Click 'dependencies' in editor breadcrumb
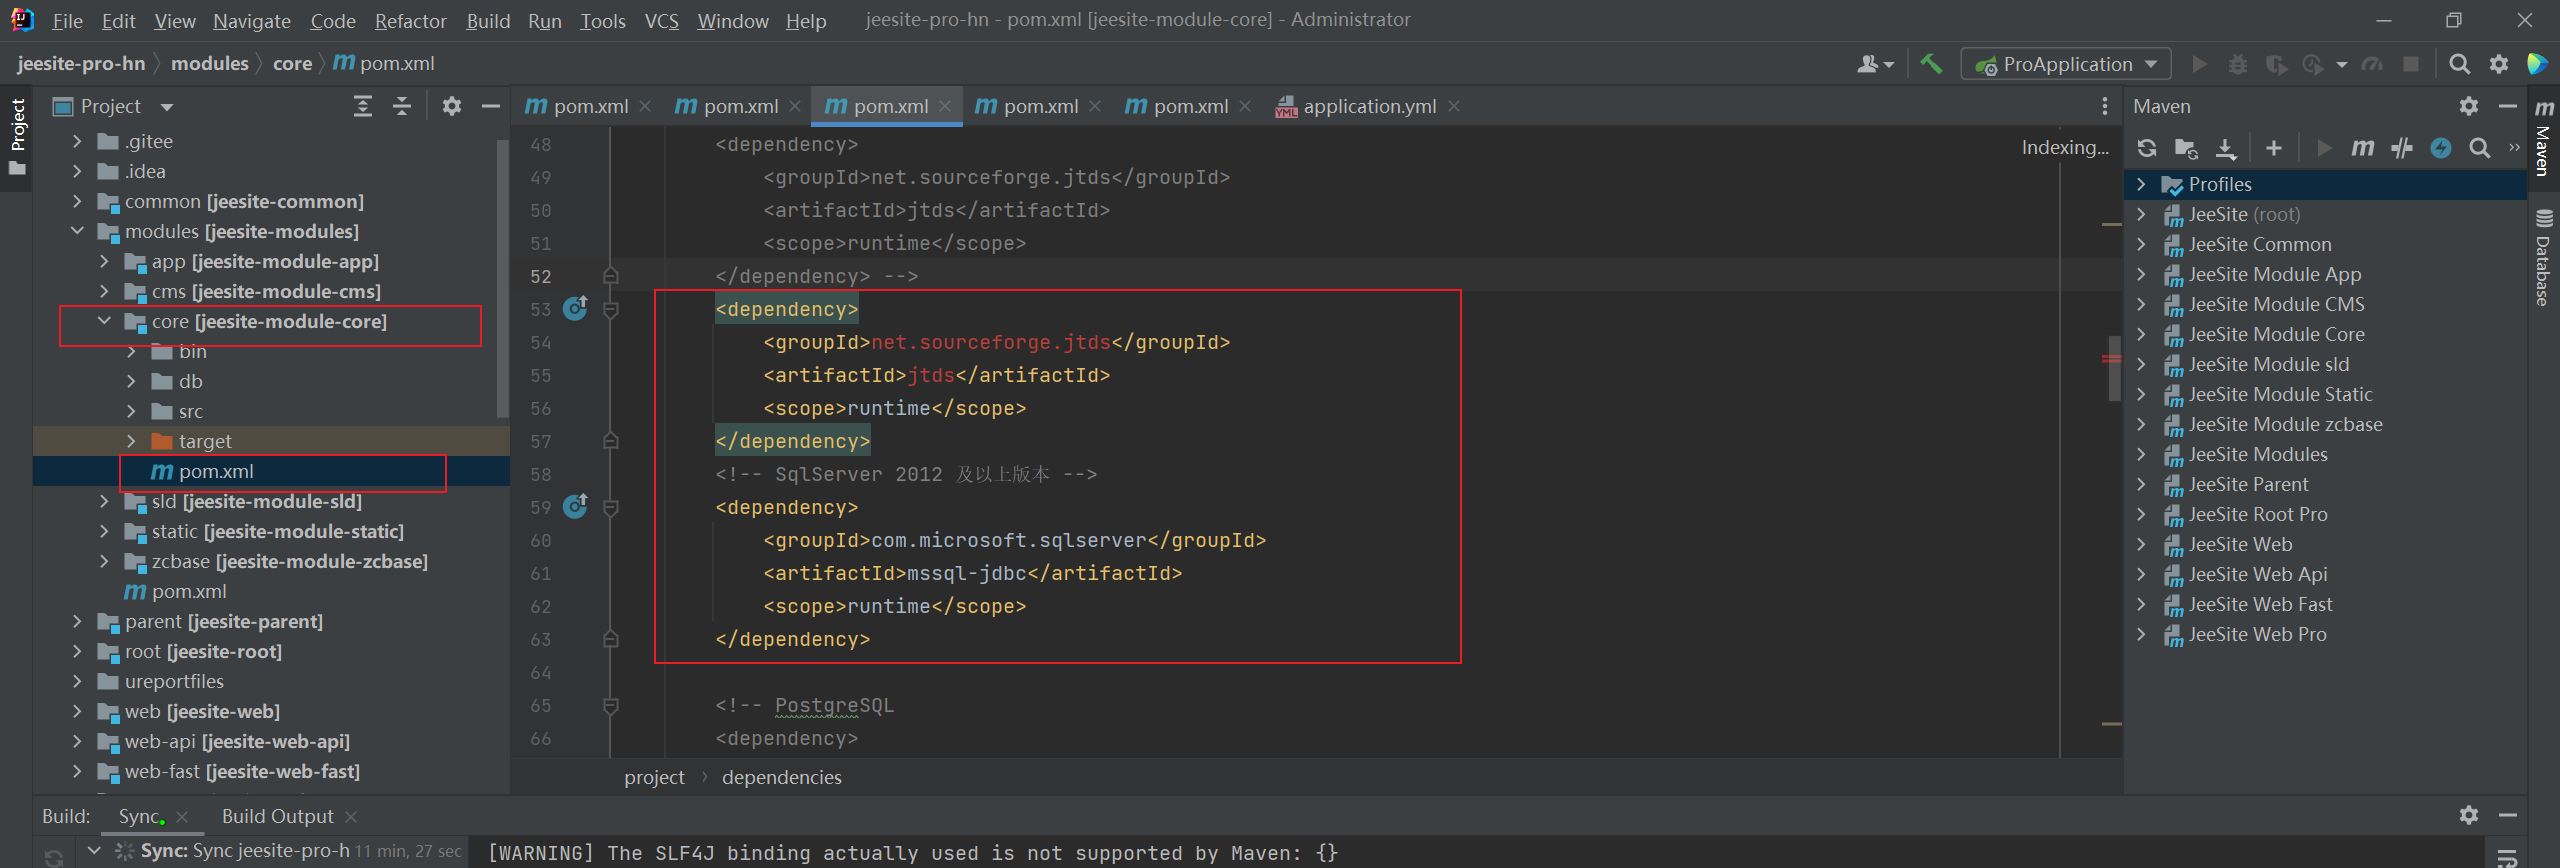This screenshot has width=2560, height=868. tap(782, 777)
